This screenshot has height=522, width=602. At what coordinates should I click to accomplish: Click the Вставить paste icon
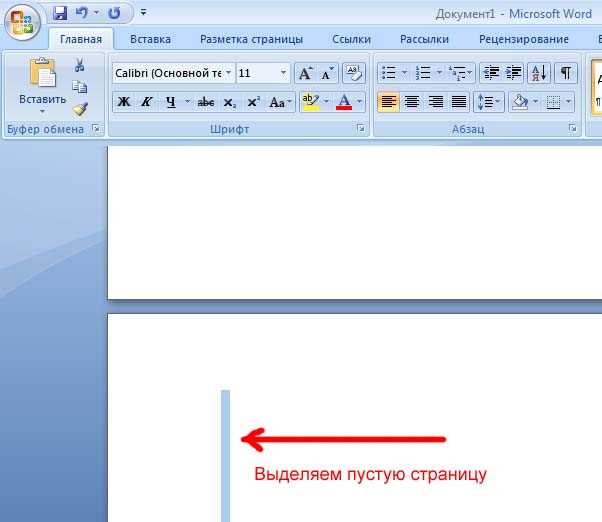coord(43,73)
